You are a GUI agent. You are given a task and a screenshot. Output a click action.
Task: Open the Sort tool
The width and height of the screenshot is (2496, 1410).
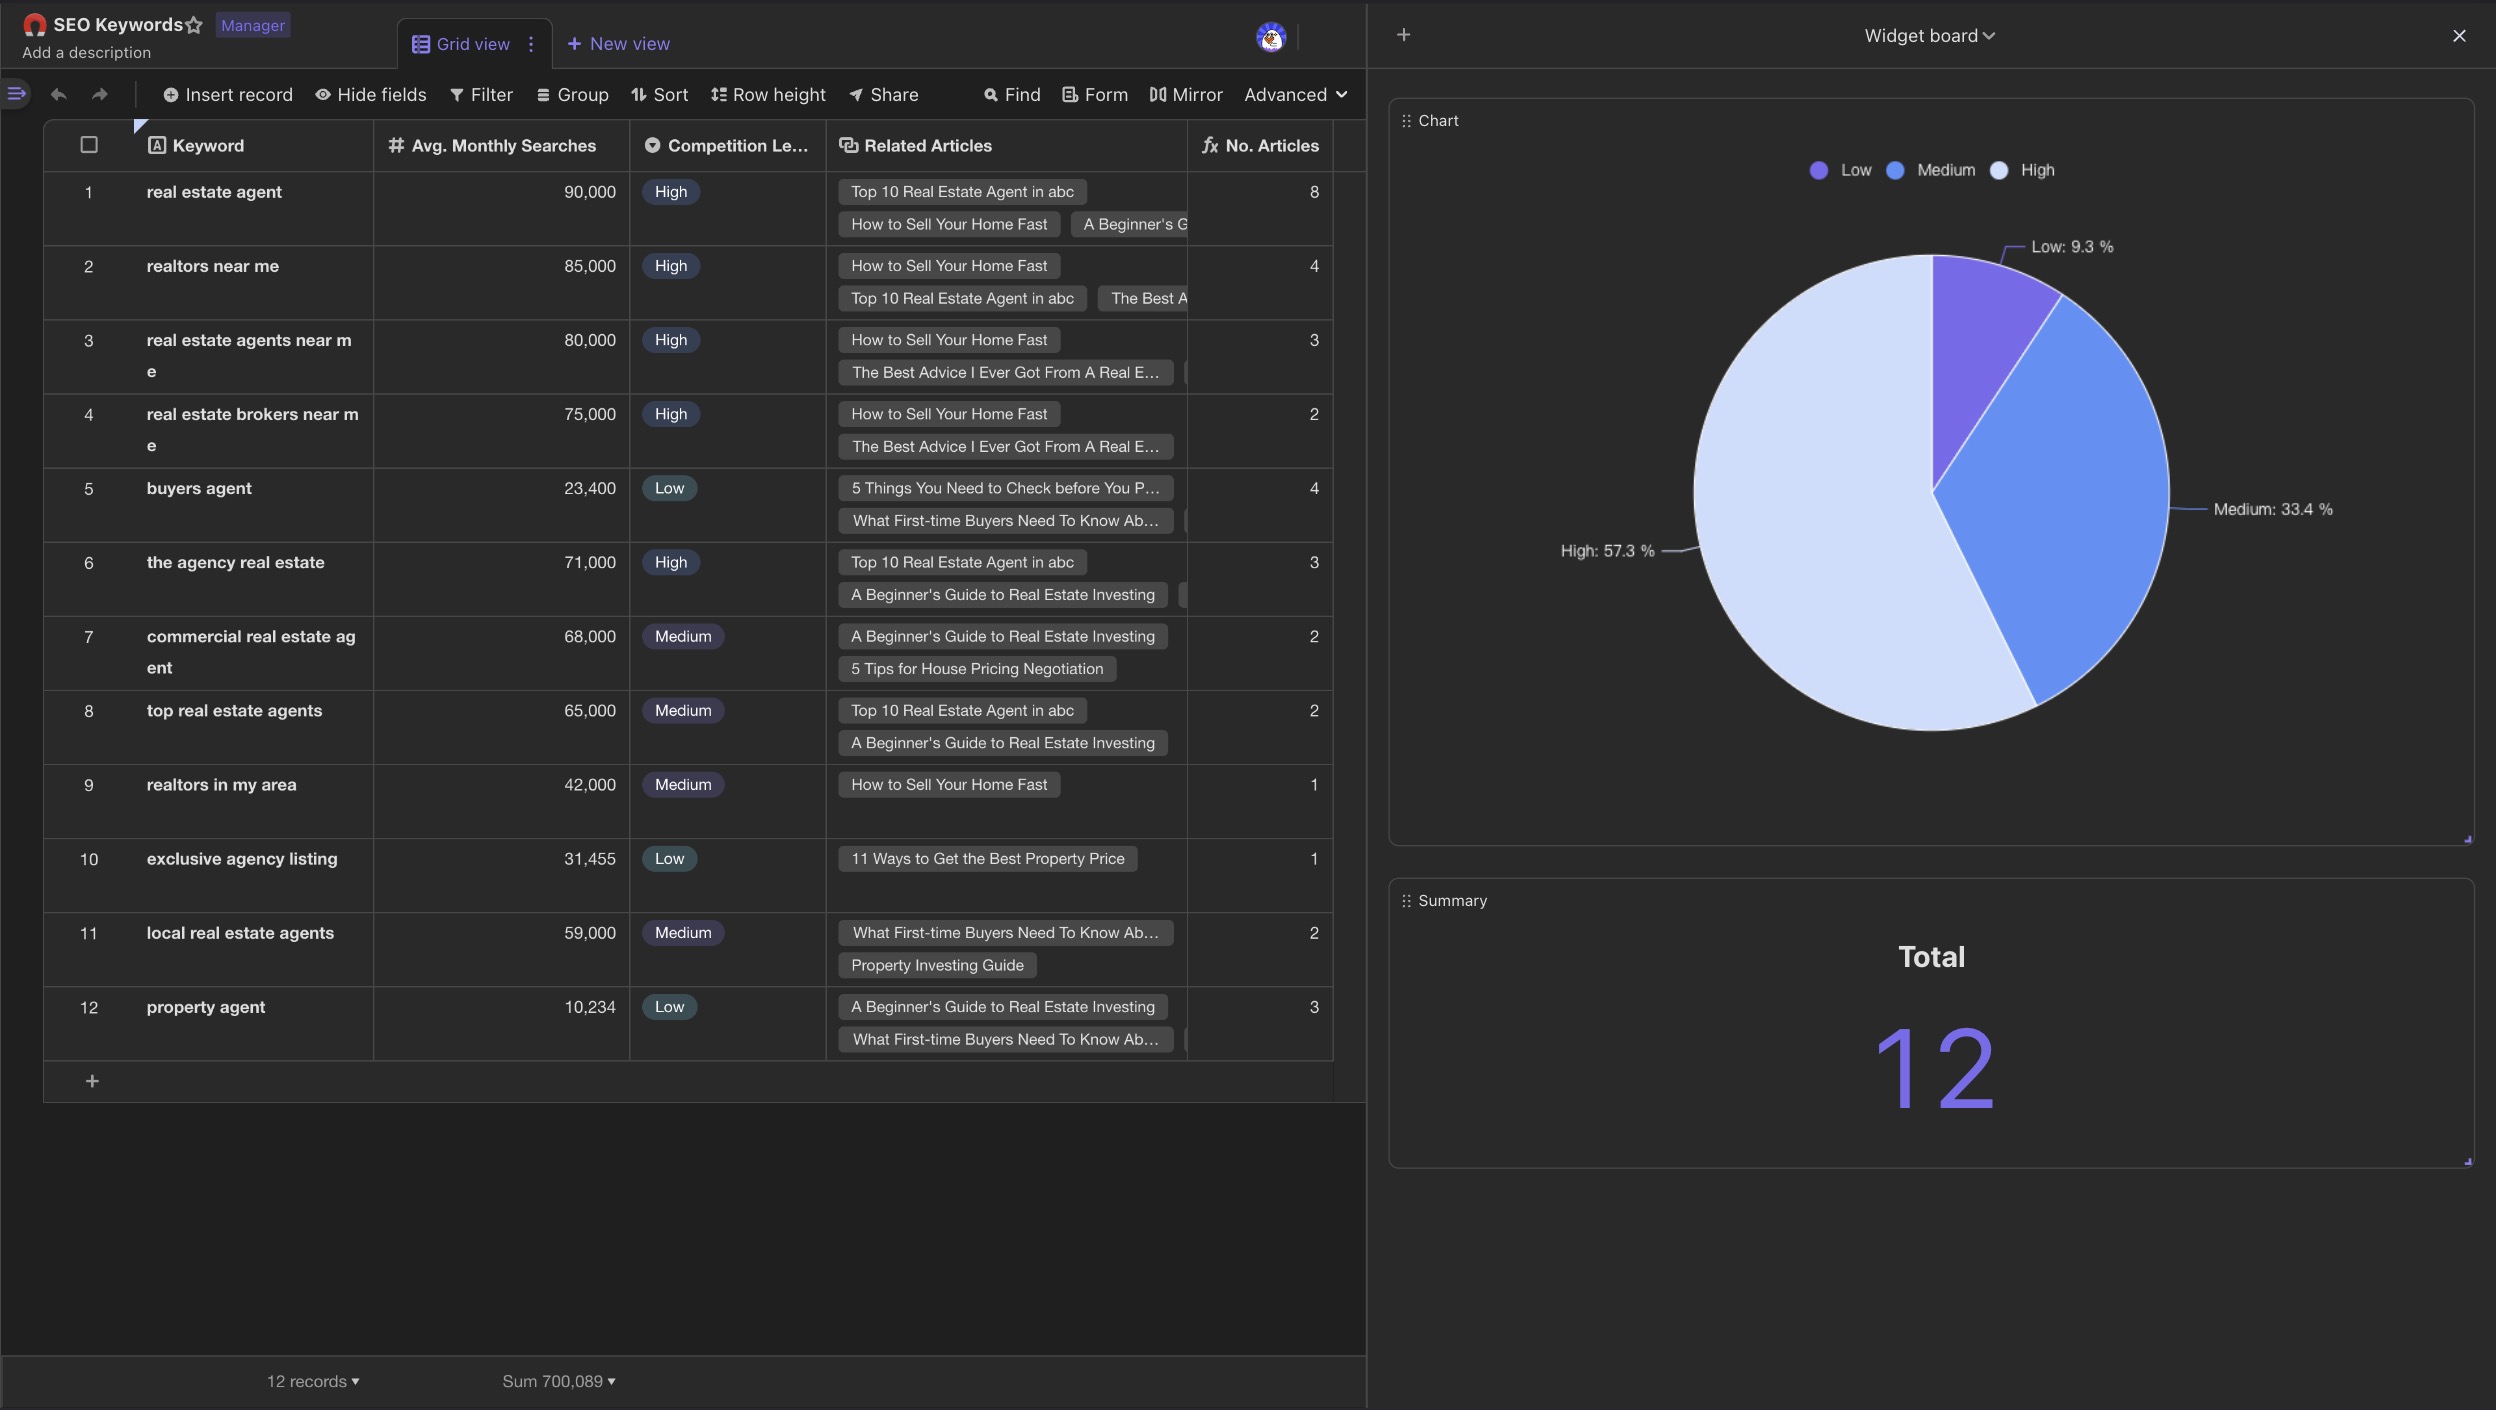pyautogui.click(x=660, y=95)
